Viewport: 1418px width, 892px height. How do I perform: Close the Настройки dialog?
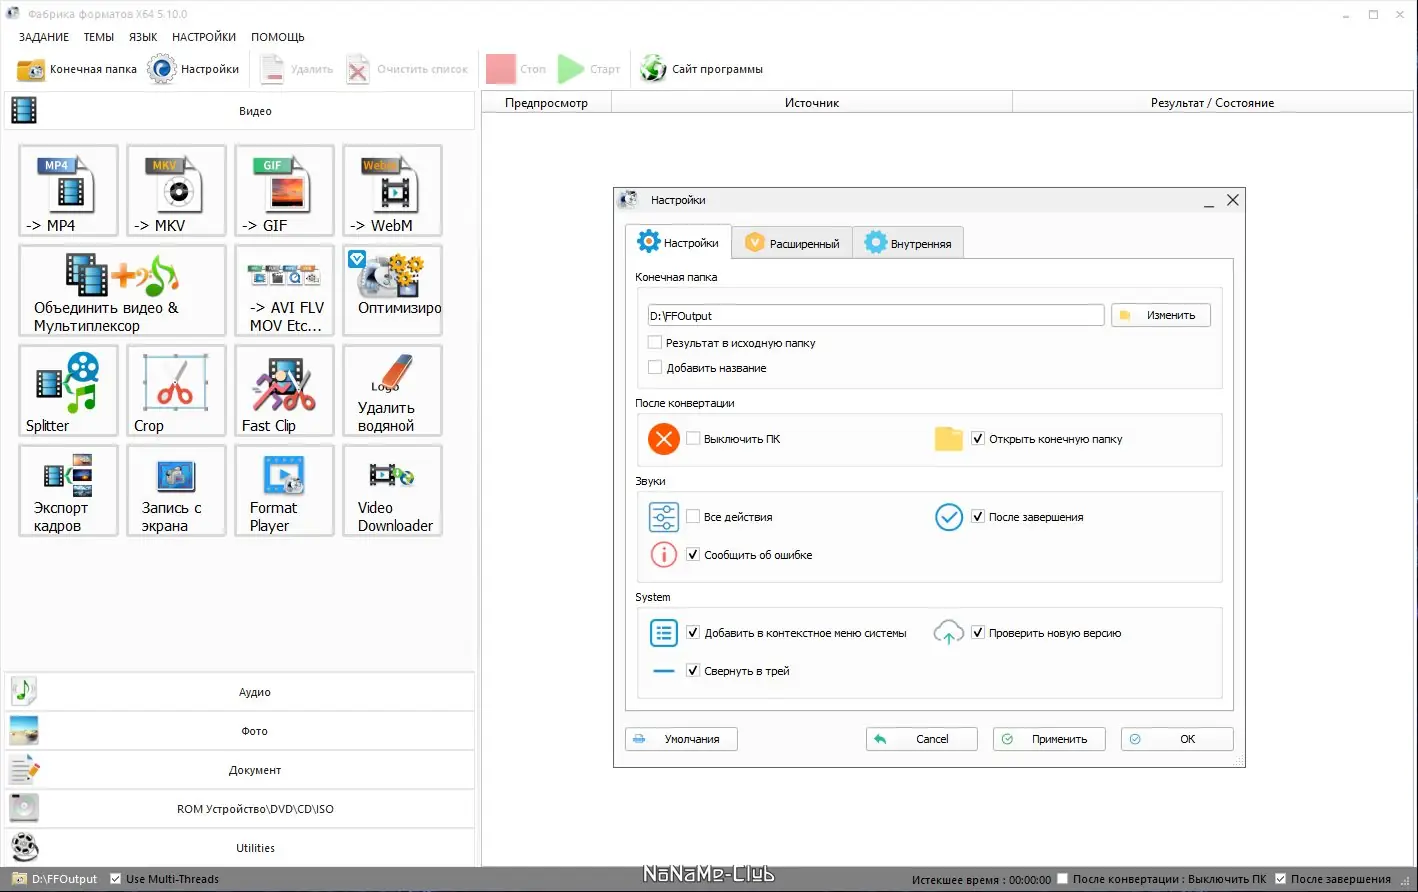tap(1233, 200)
